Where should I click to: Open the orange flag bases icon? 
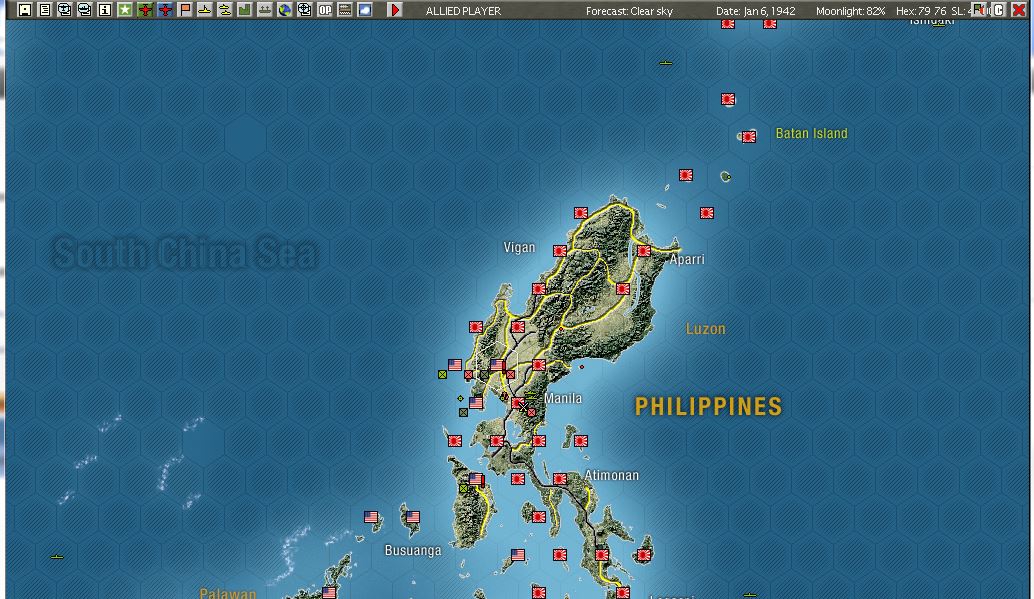coord(185,10)
